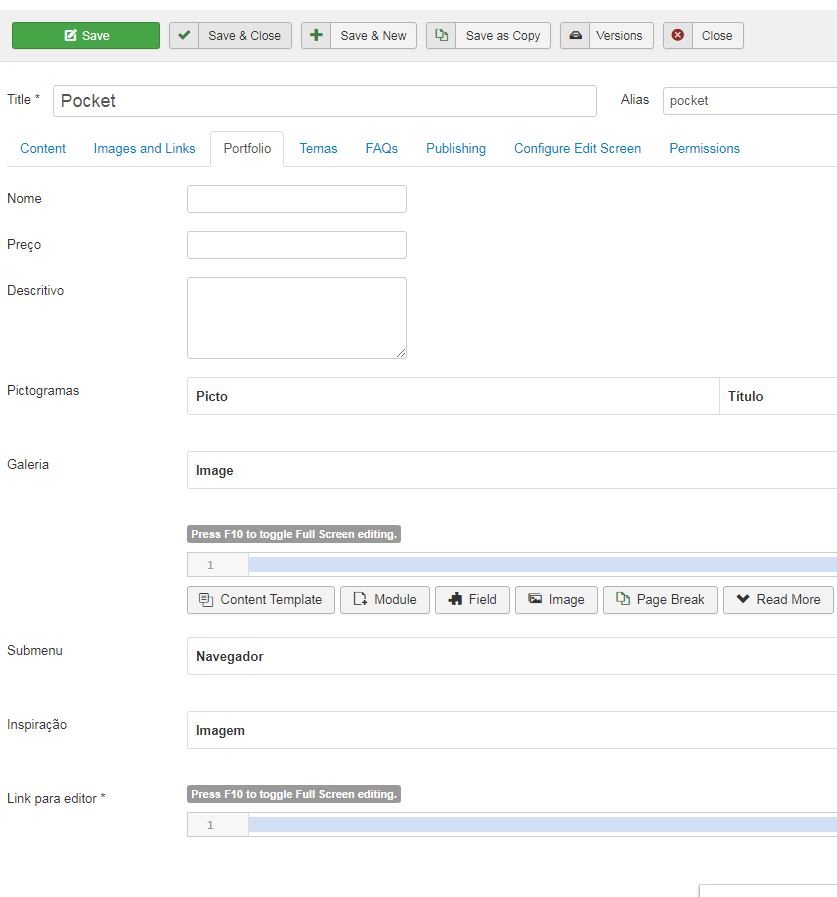Click the Save & Close checkmark icon

[184, 35]
